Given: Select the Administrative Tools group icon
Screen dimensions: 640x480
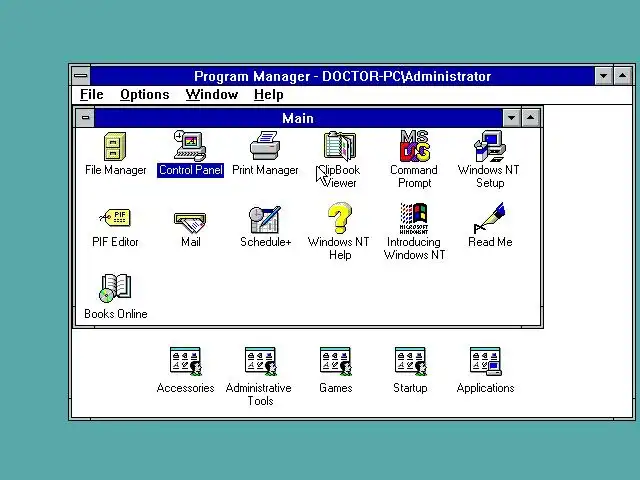Looking at the screenshot, I should click(x=260, y=362).
